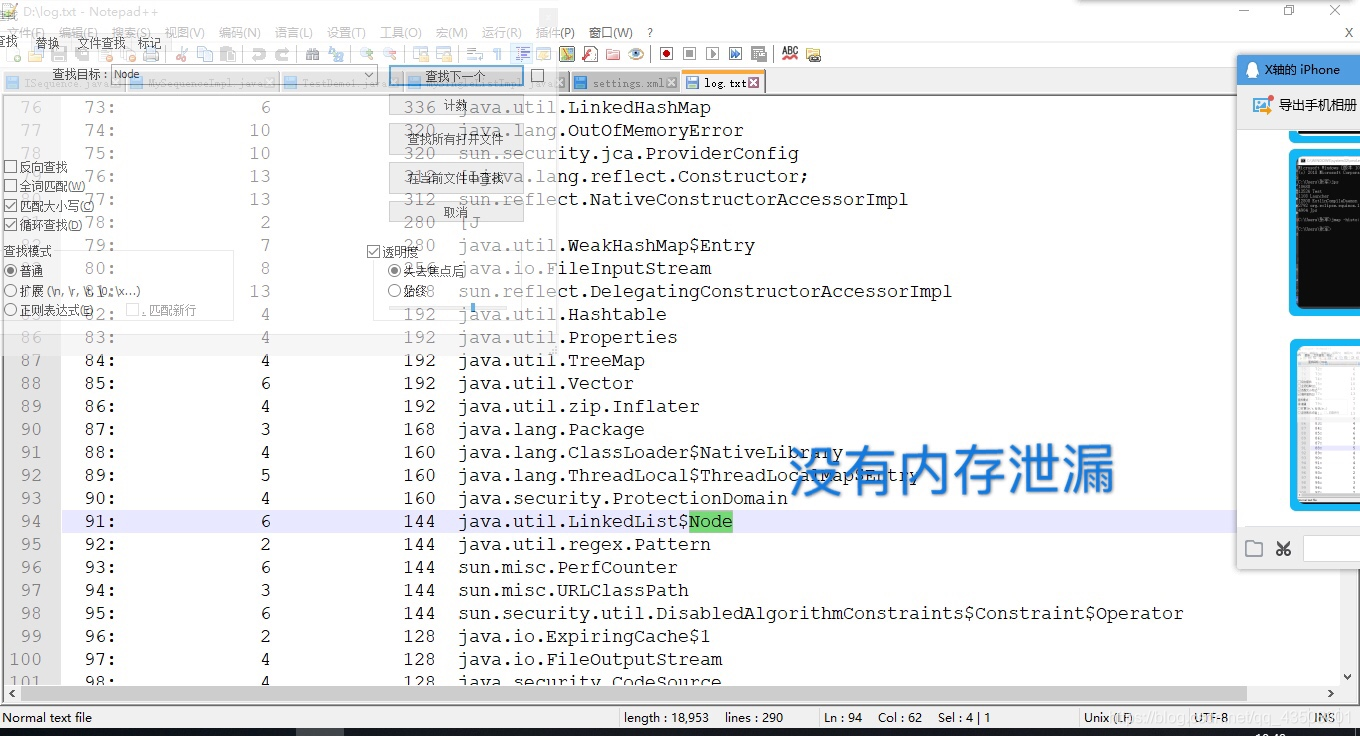Run macro multiple times icon

(735, 54)
